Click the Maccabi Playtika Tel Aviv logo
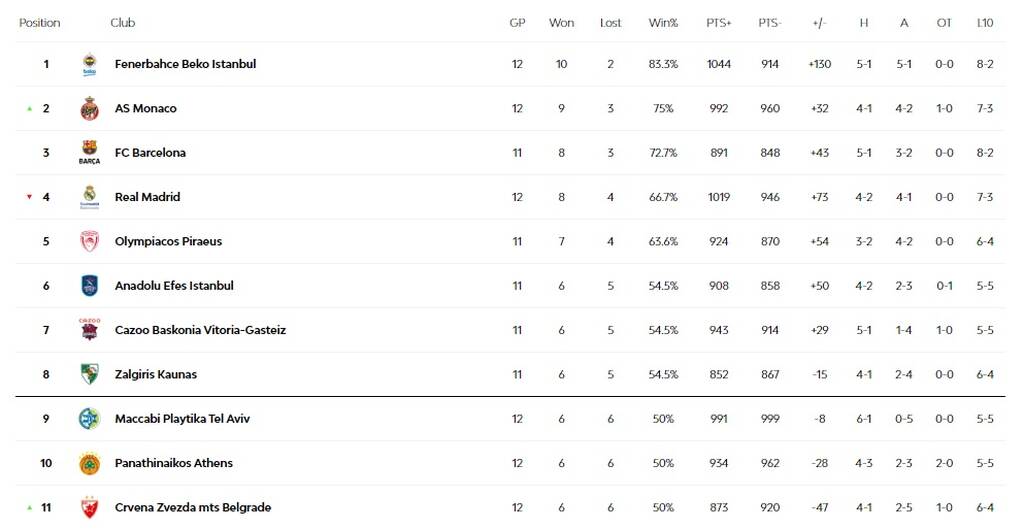The height and width of the screenshot is (529, 1024). coord(89,419)
